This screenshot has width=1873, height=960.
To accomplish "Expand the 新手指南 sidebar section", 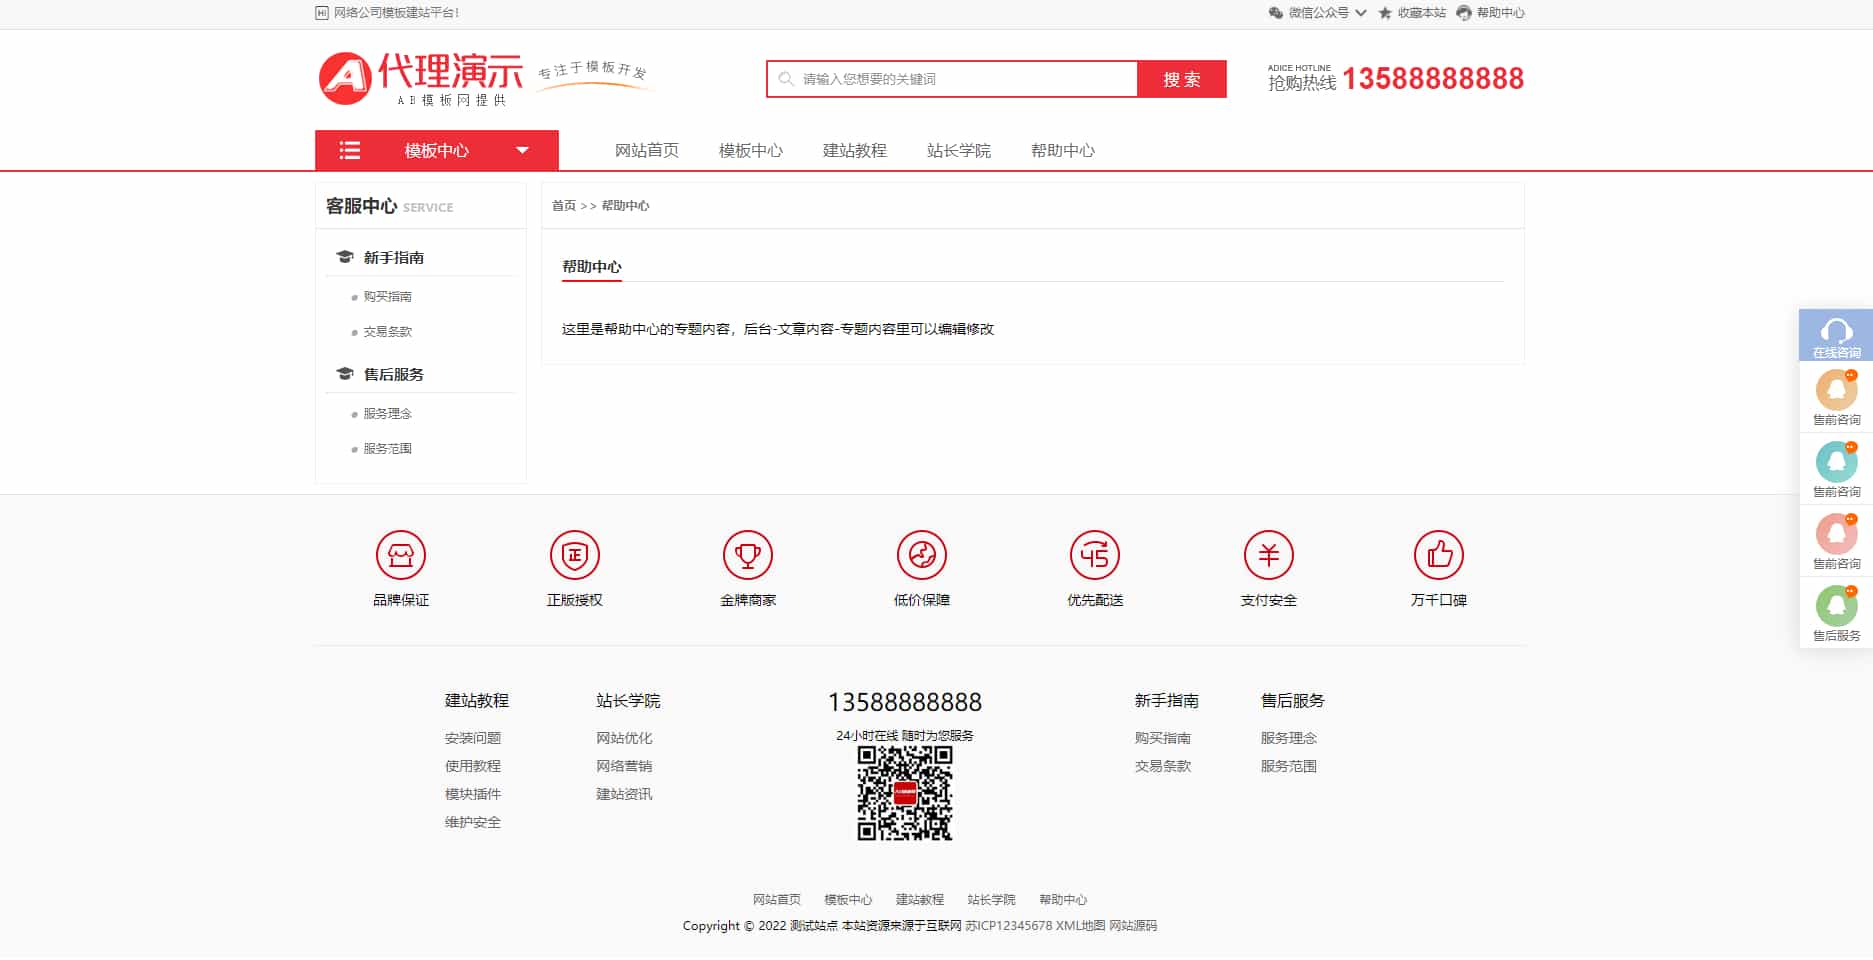I will [x=393, y=258].
